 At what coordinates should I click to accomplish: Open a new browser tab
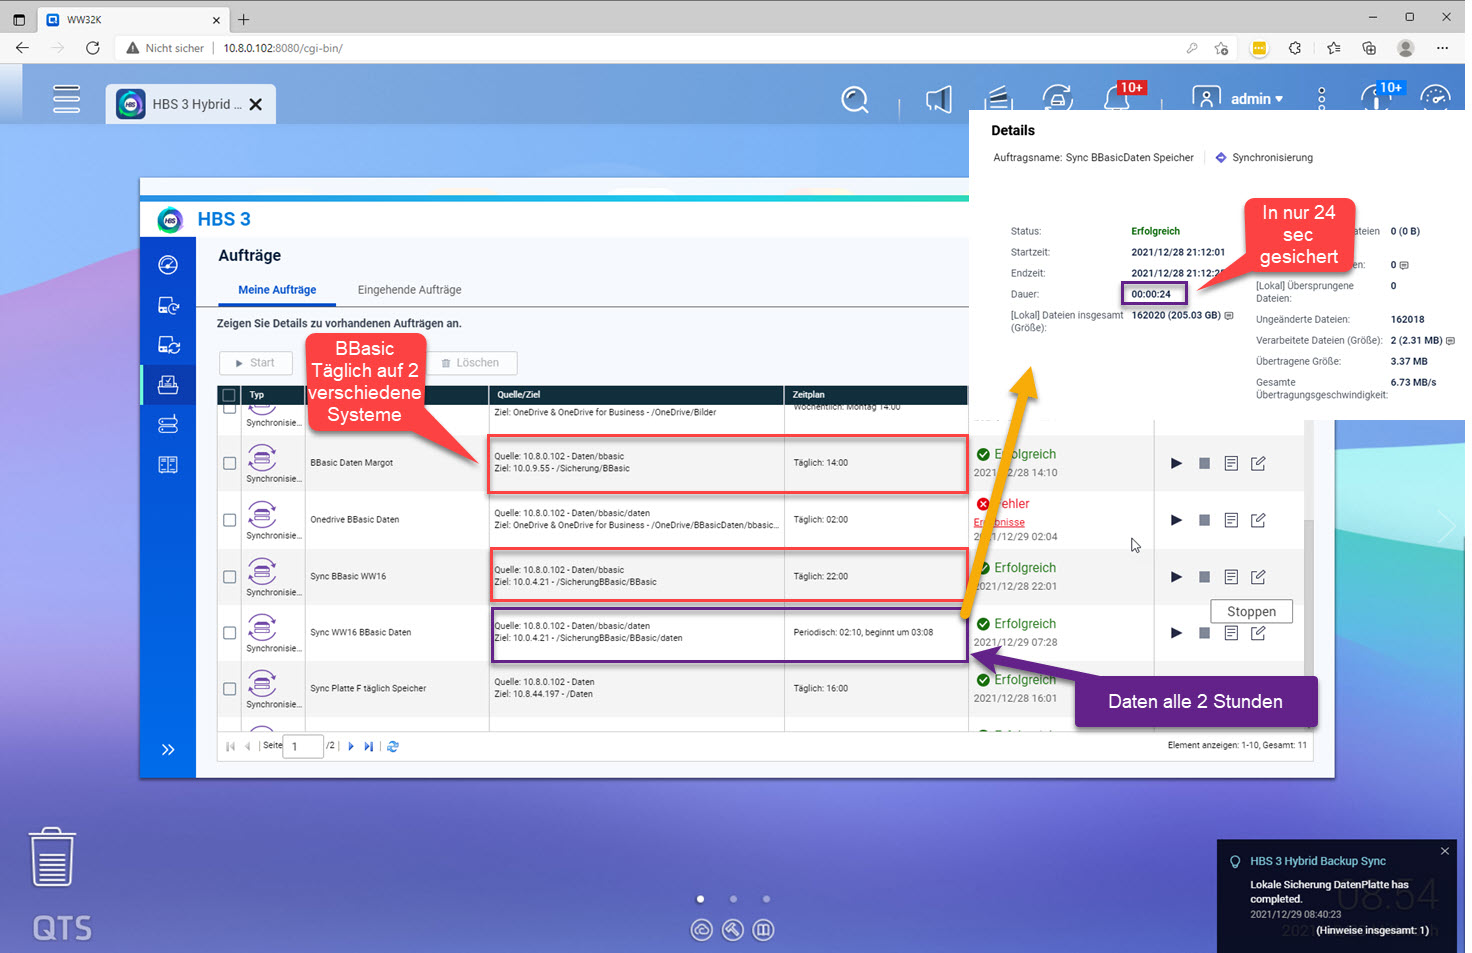(244, 19)
